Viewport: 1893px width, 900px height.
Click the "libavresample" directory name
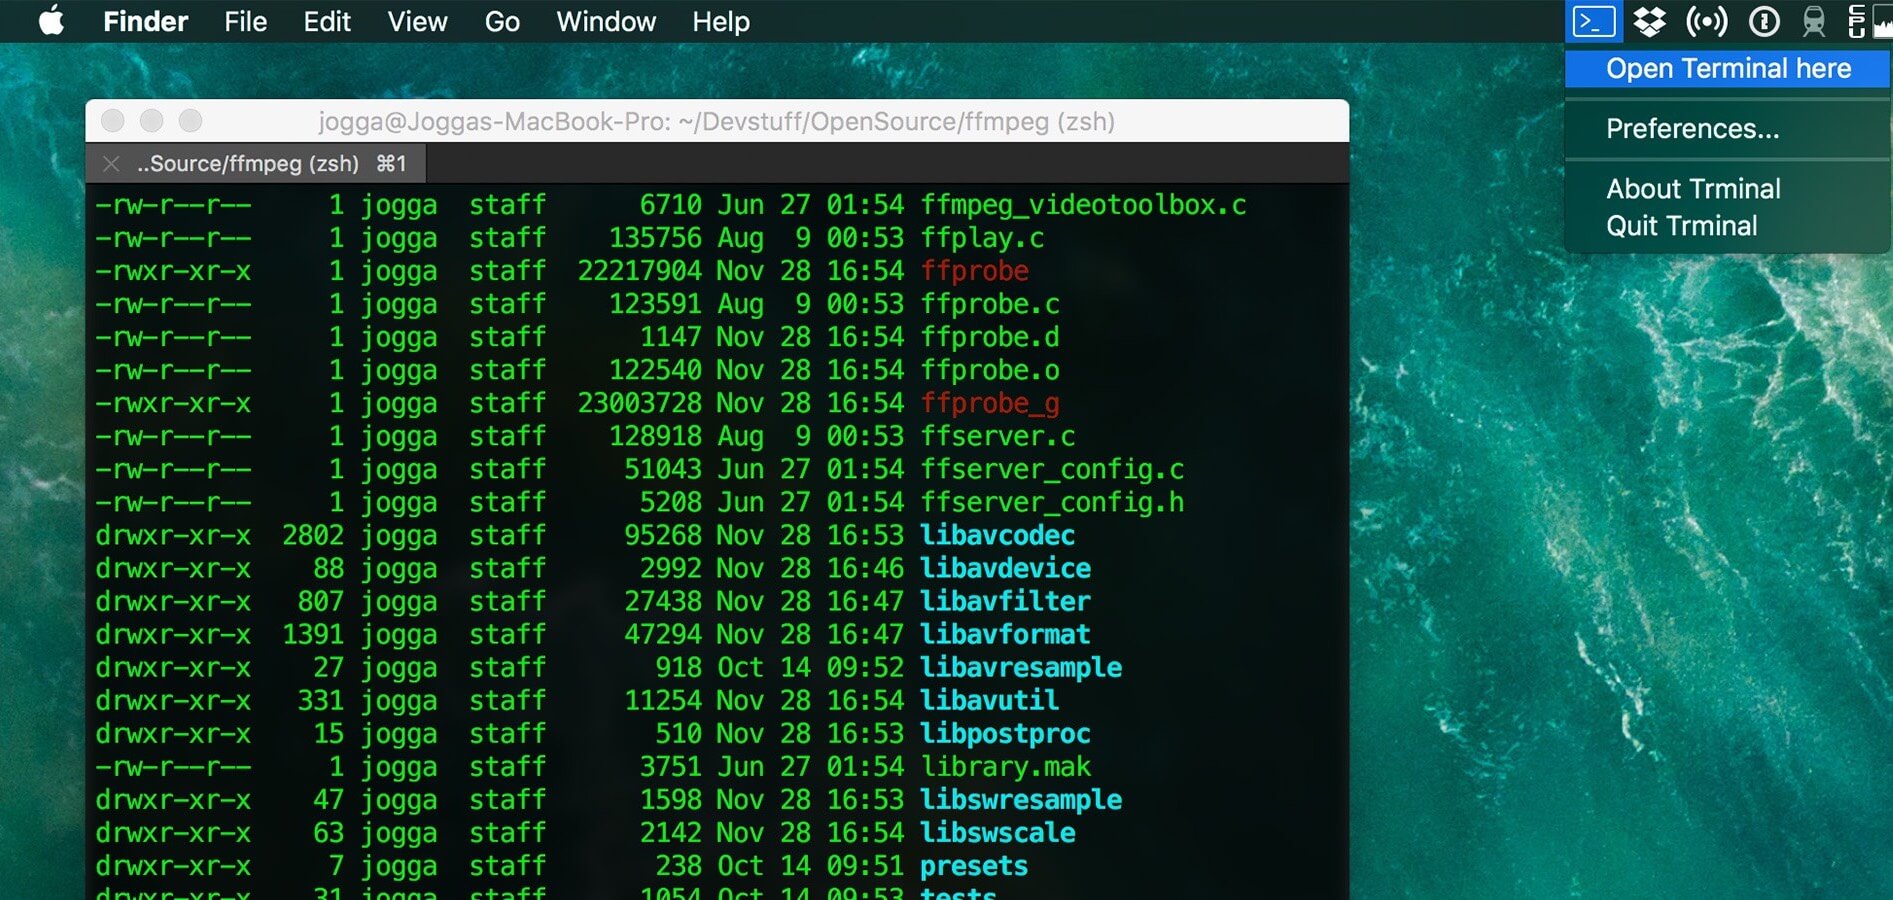(x=1021, y=667)
